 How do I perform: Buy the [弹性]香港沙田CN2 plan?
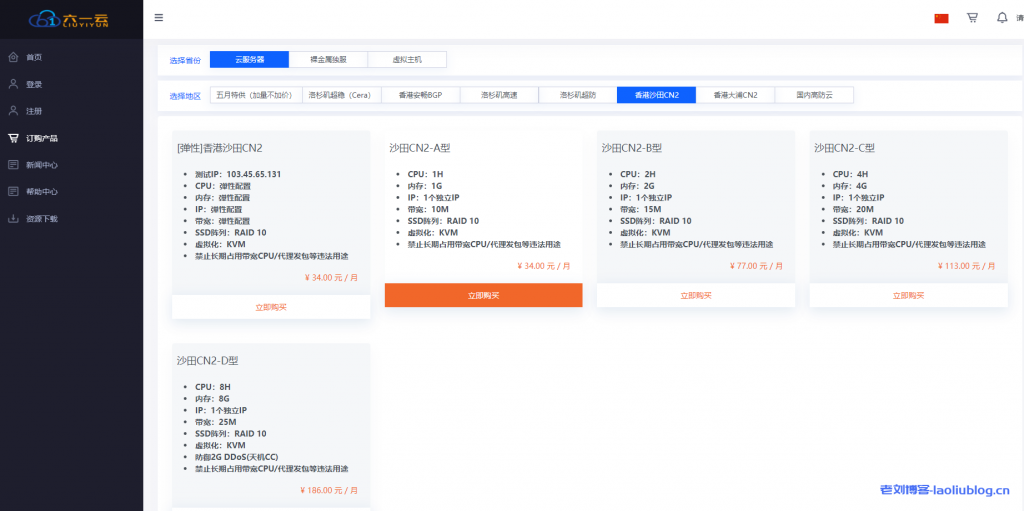point(271,306)
